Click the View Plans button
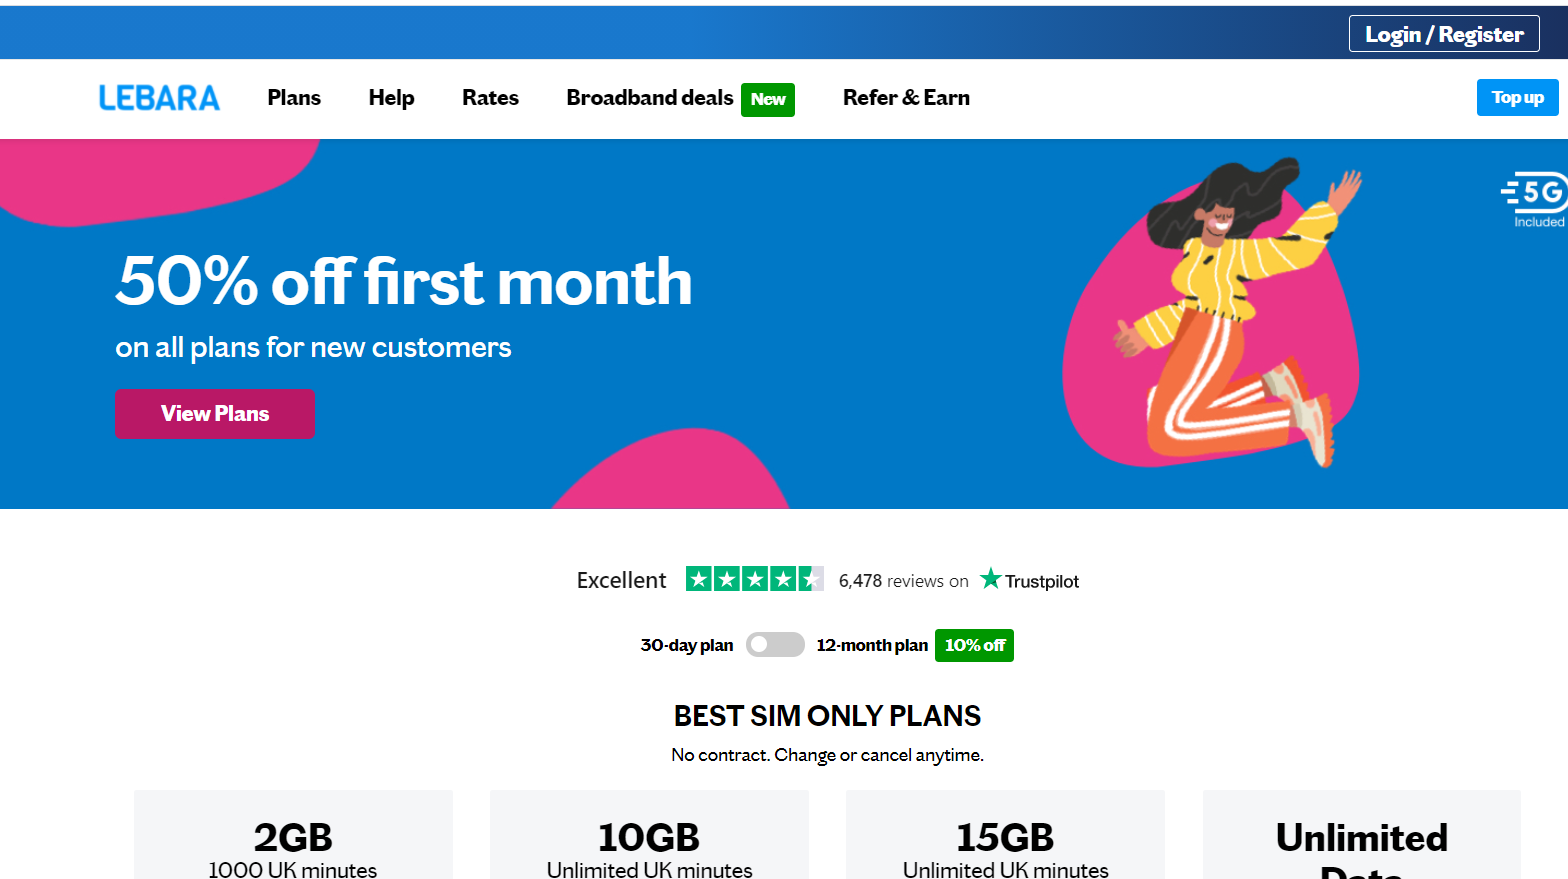The image size is (1568, 879). [x=215, y=414]
